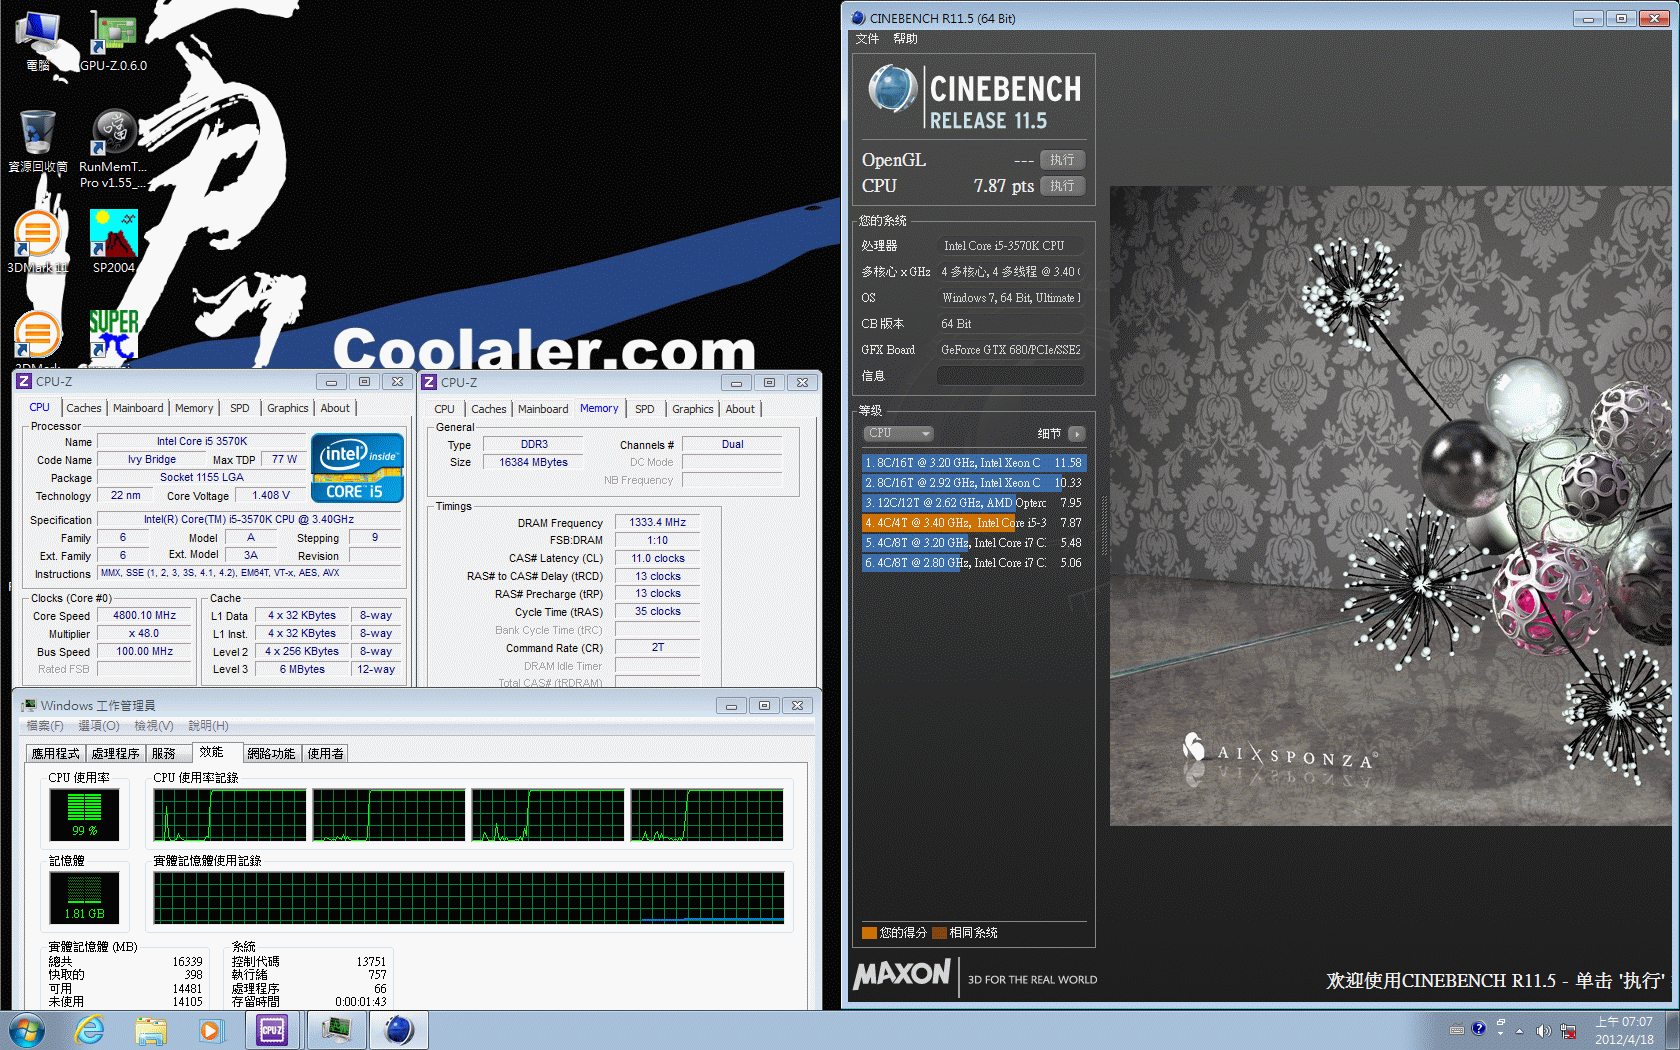Switch to Graphics tab in right CPU-Z

(693, 409)
